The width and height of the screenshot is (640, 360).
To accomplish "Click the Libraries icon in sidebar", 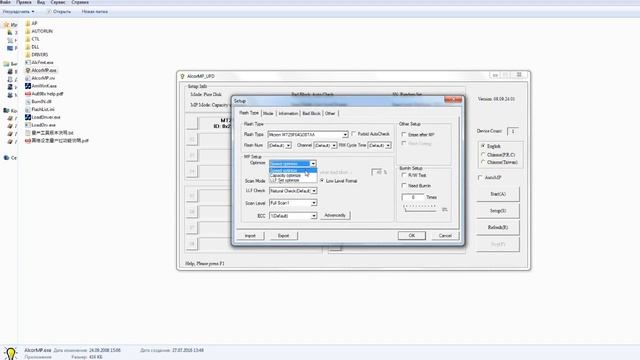I will 6,64.
